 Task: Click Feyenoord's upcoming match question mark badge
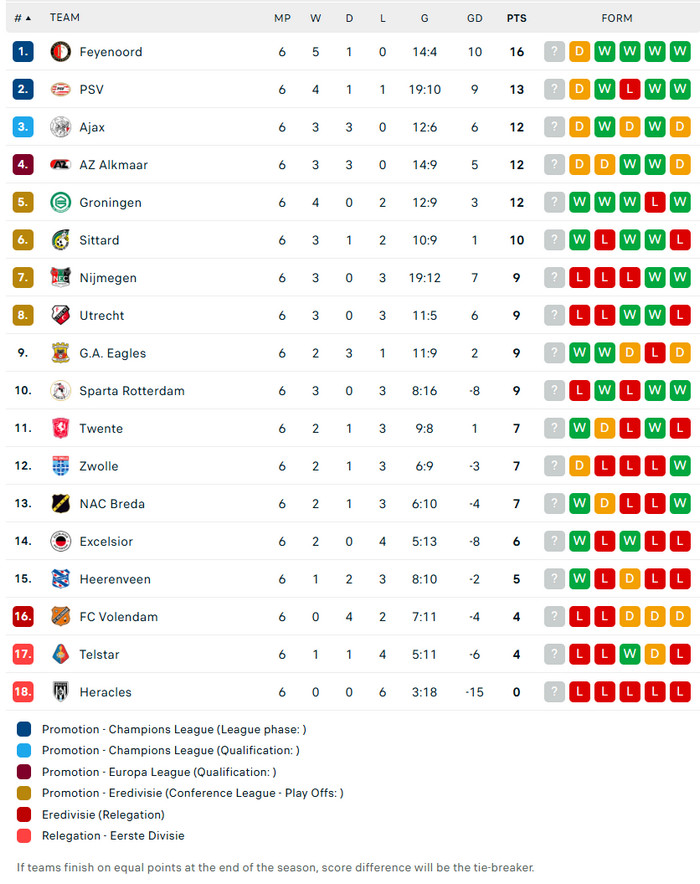[554, 52]
